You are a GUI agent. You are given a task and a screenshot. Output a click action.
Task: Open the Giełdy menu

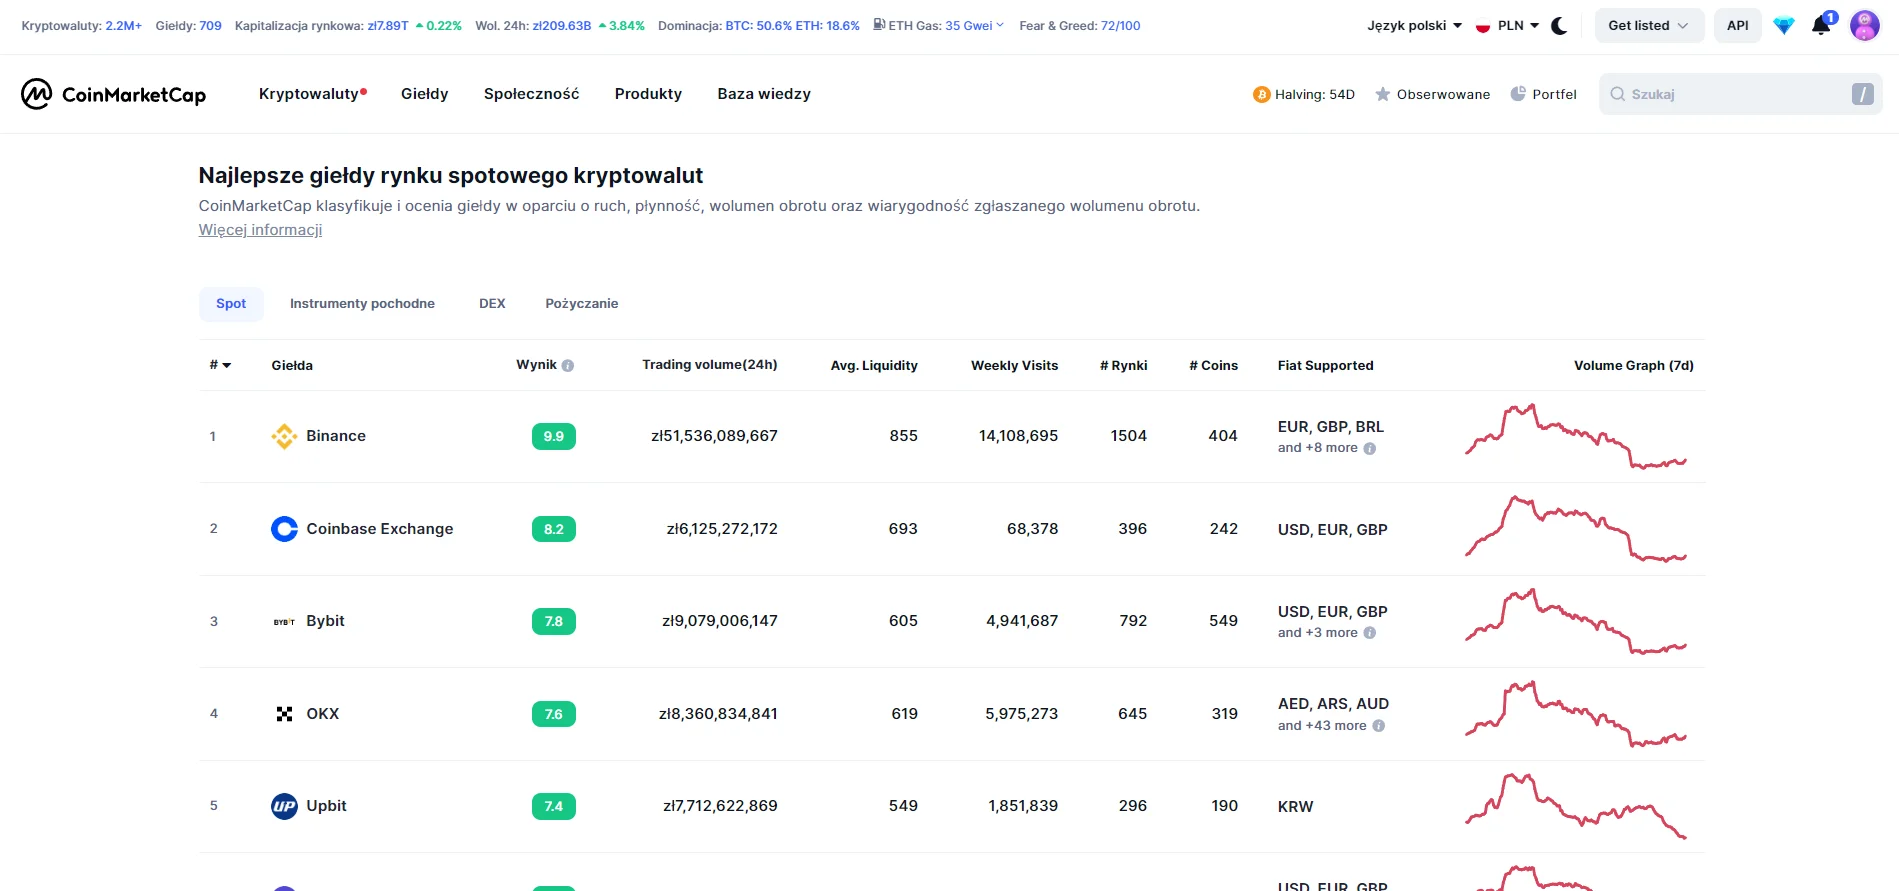(x=425, y=94)
